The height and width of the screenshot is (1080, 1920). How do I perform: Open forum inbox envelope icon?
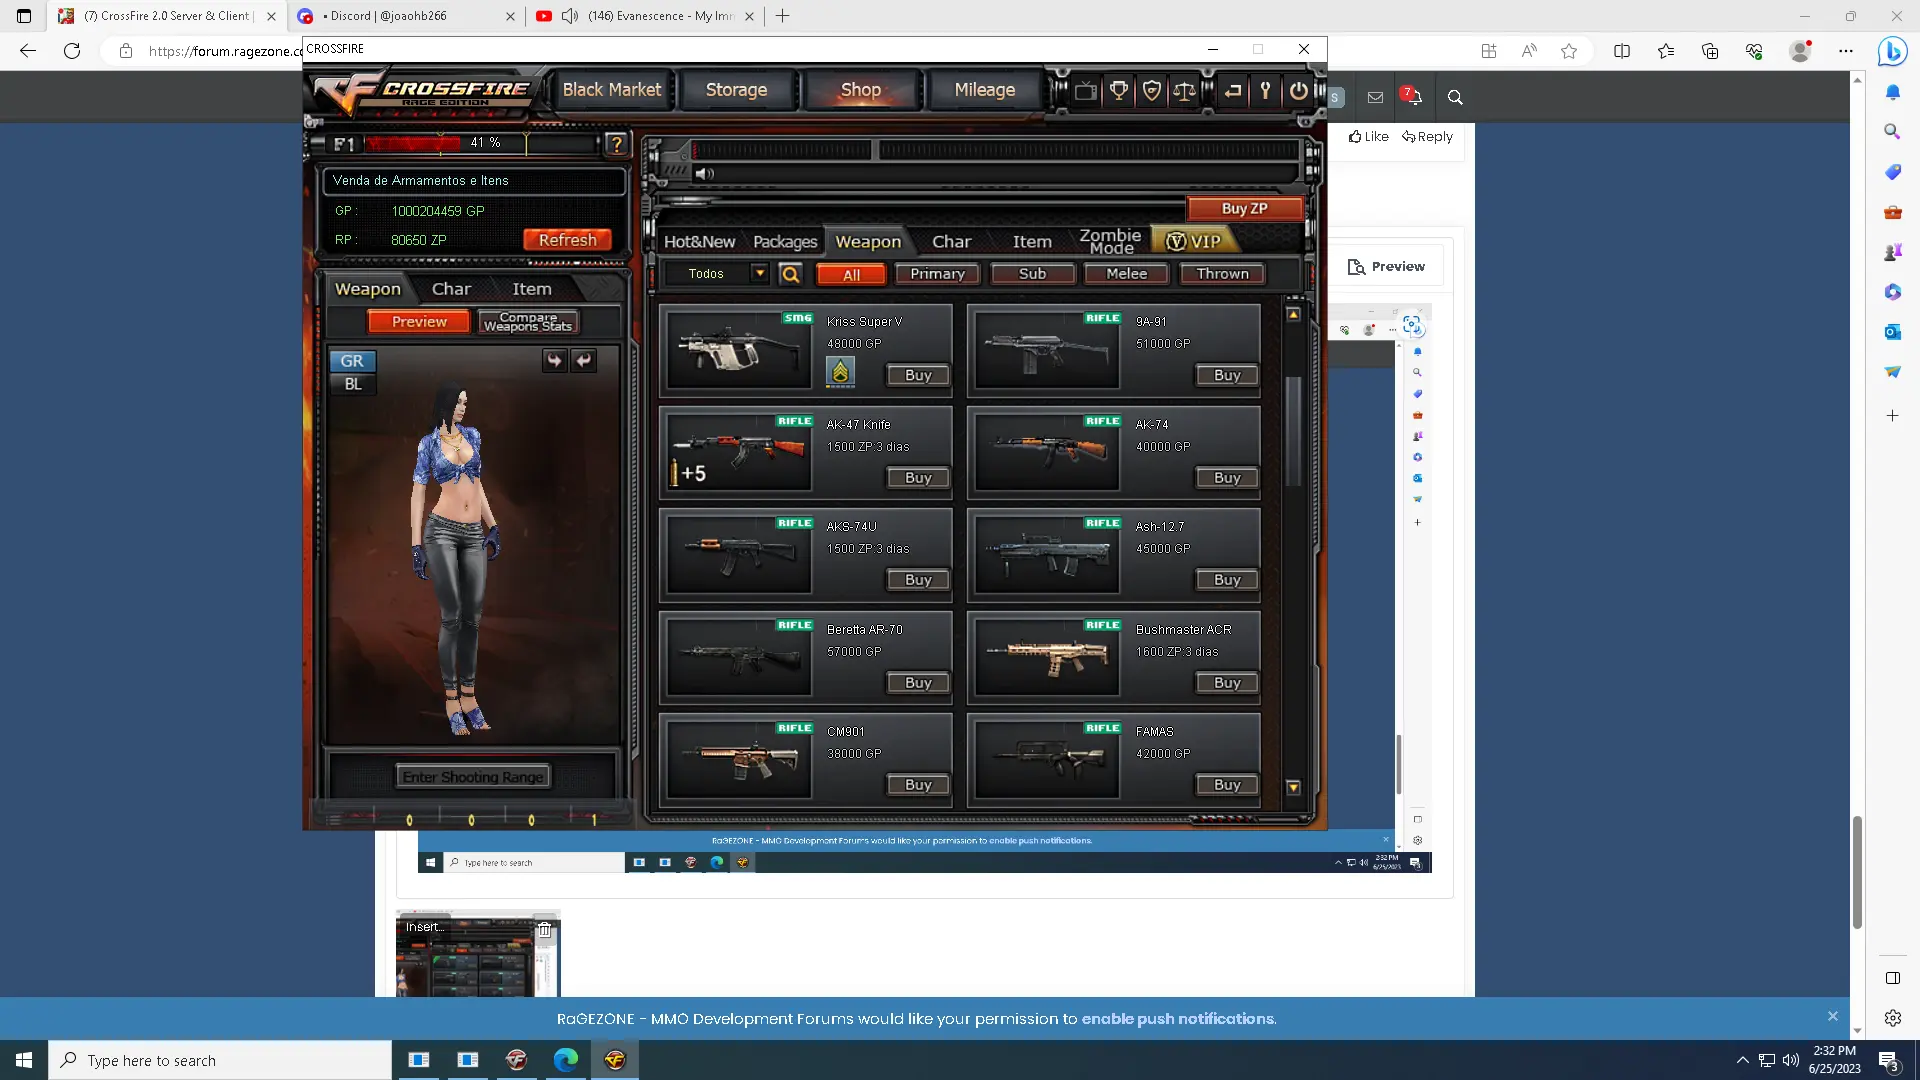pos(1375,98)
